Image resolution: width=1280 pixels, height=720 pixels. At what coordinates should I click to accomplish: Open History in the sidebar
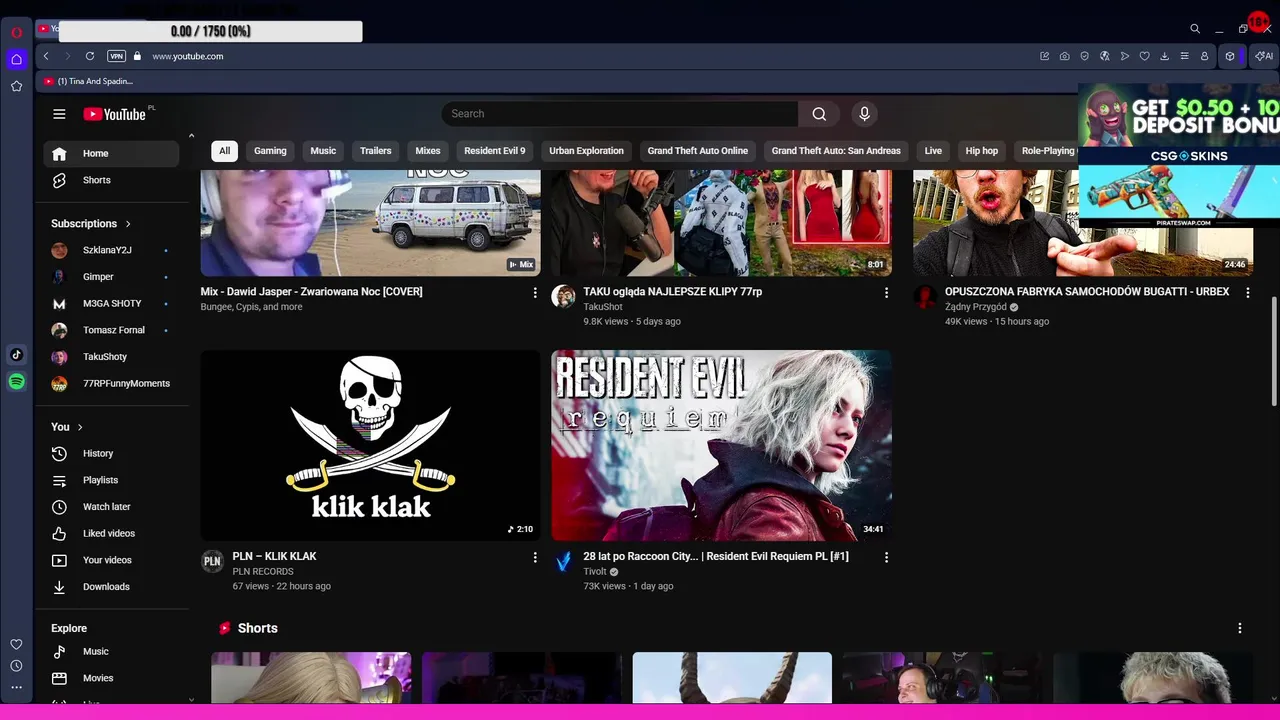(111, 454)
